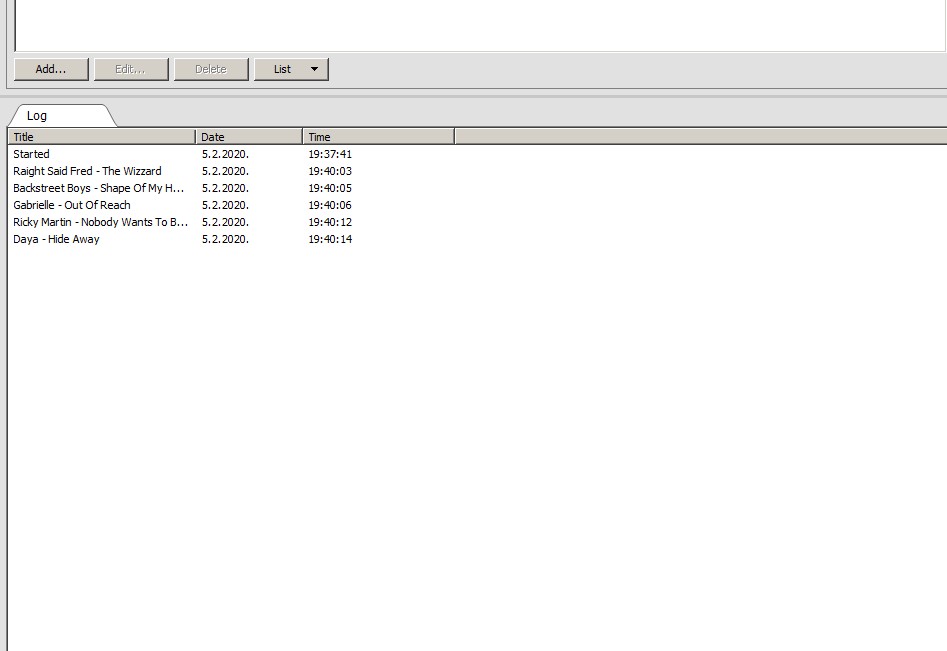Image resolution: width=947 pixels, height=651 pixels.
Task: Click time value 19:40:03
Action: 330,171
